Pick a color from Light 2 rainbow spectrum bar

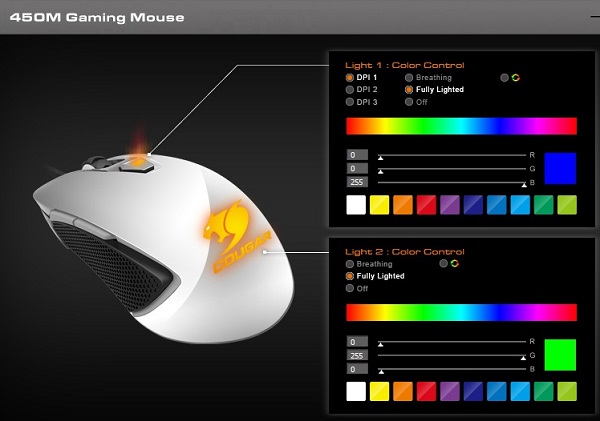[x=461, y=313]
